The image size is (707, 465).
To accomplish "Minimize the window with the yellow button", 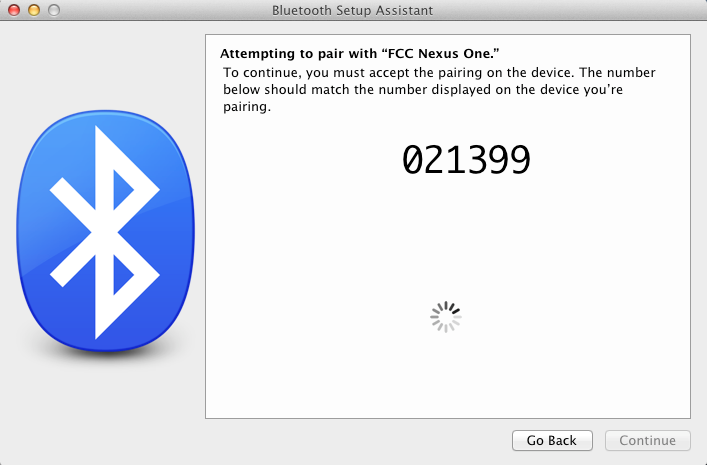I will coord(34,10).
